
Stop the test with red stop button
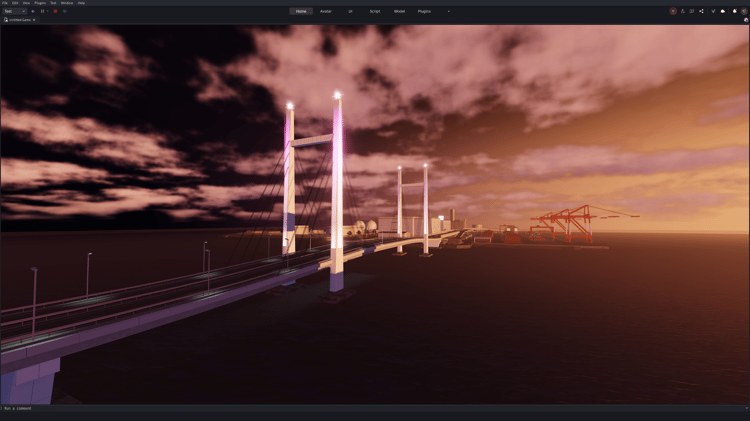pos(55,11)
